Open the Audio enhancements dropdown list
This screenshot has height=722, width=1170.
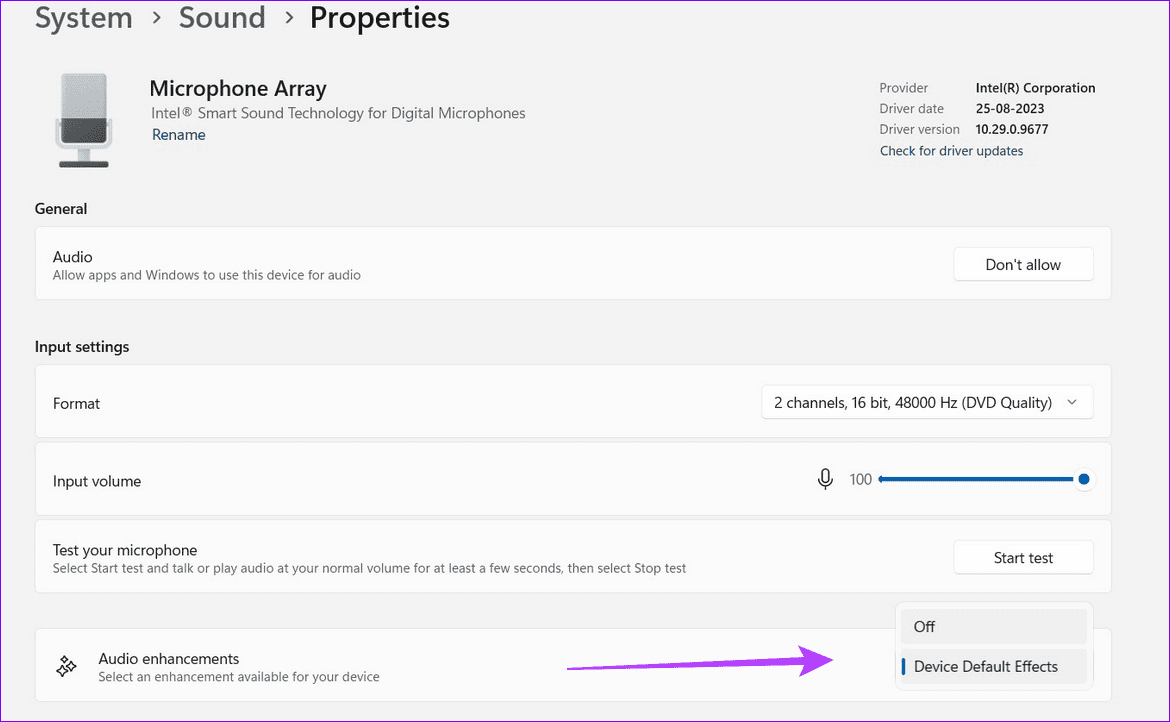point(993,666)
